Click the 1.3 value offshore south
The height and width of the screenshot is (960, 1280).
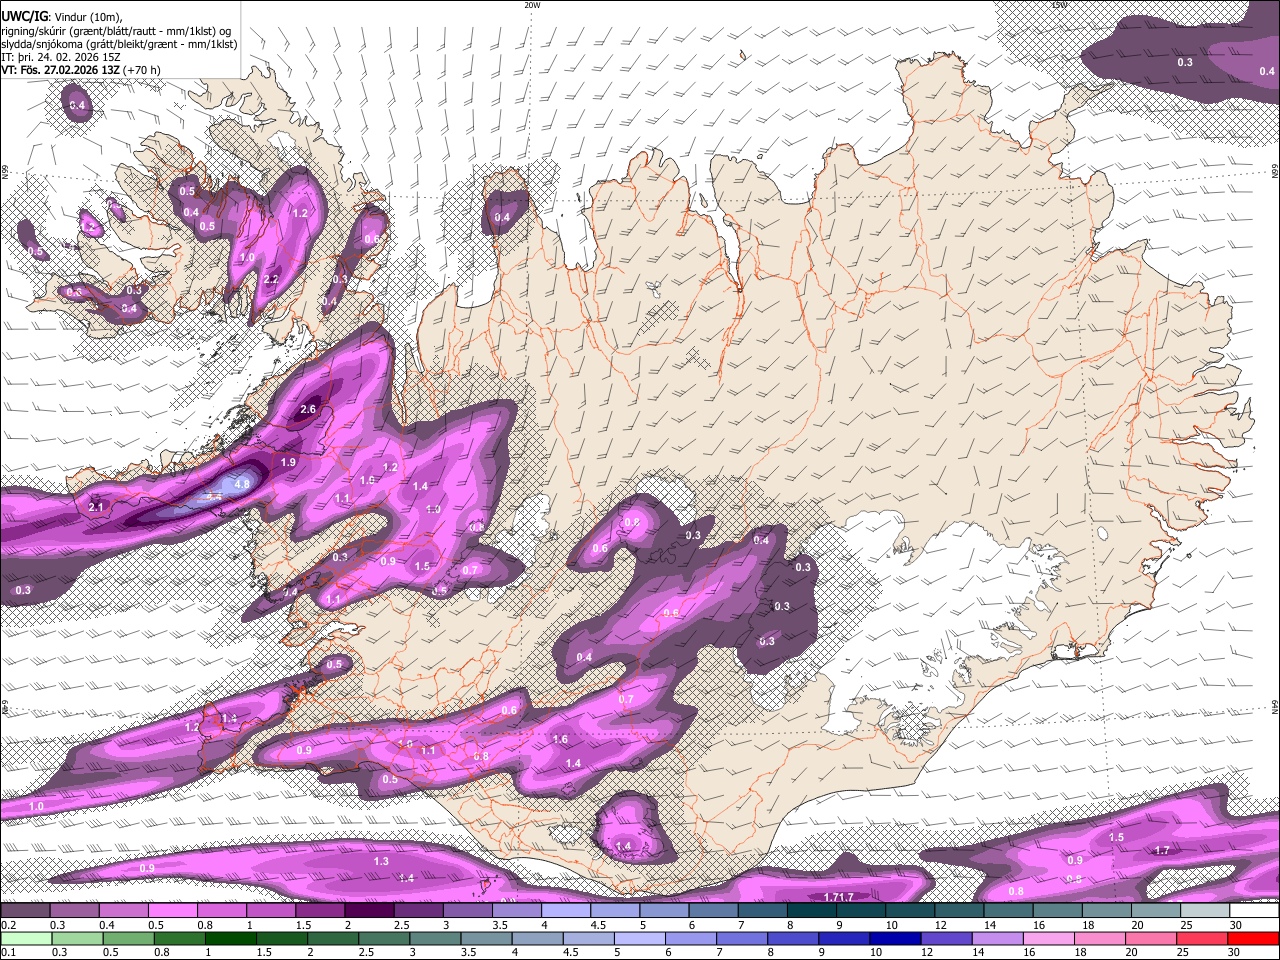click(381, 861)
